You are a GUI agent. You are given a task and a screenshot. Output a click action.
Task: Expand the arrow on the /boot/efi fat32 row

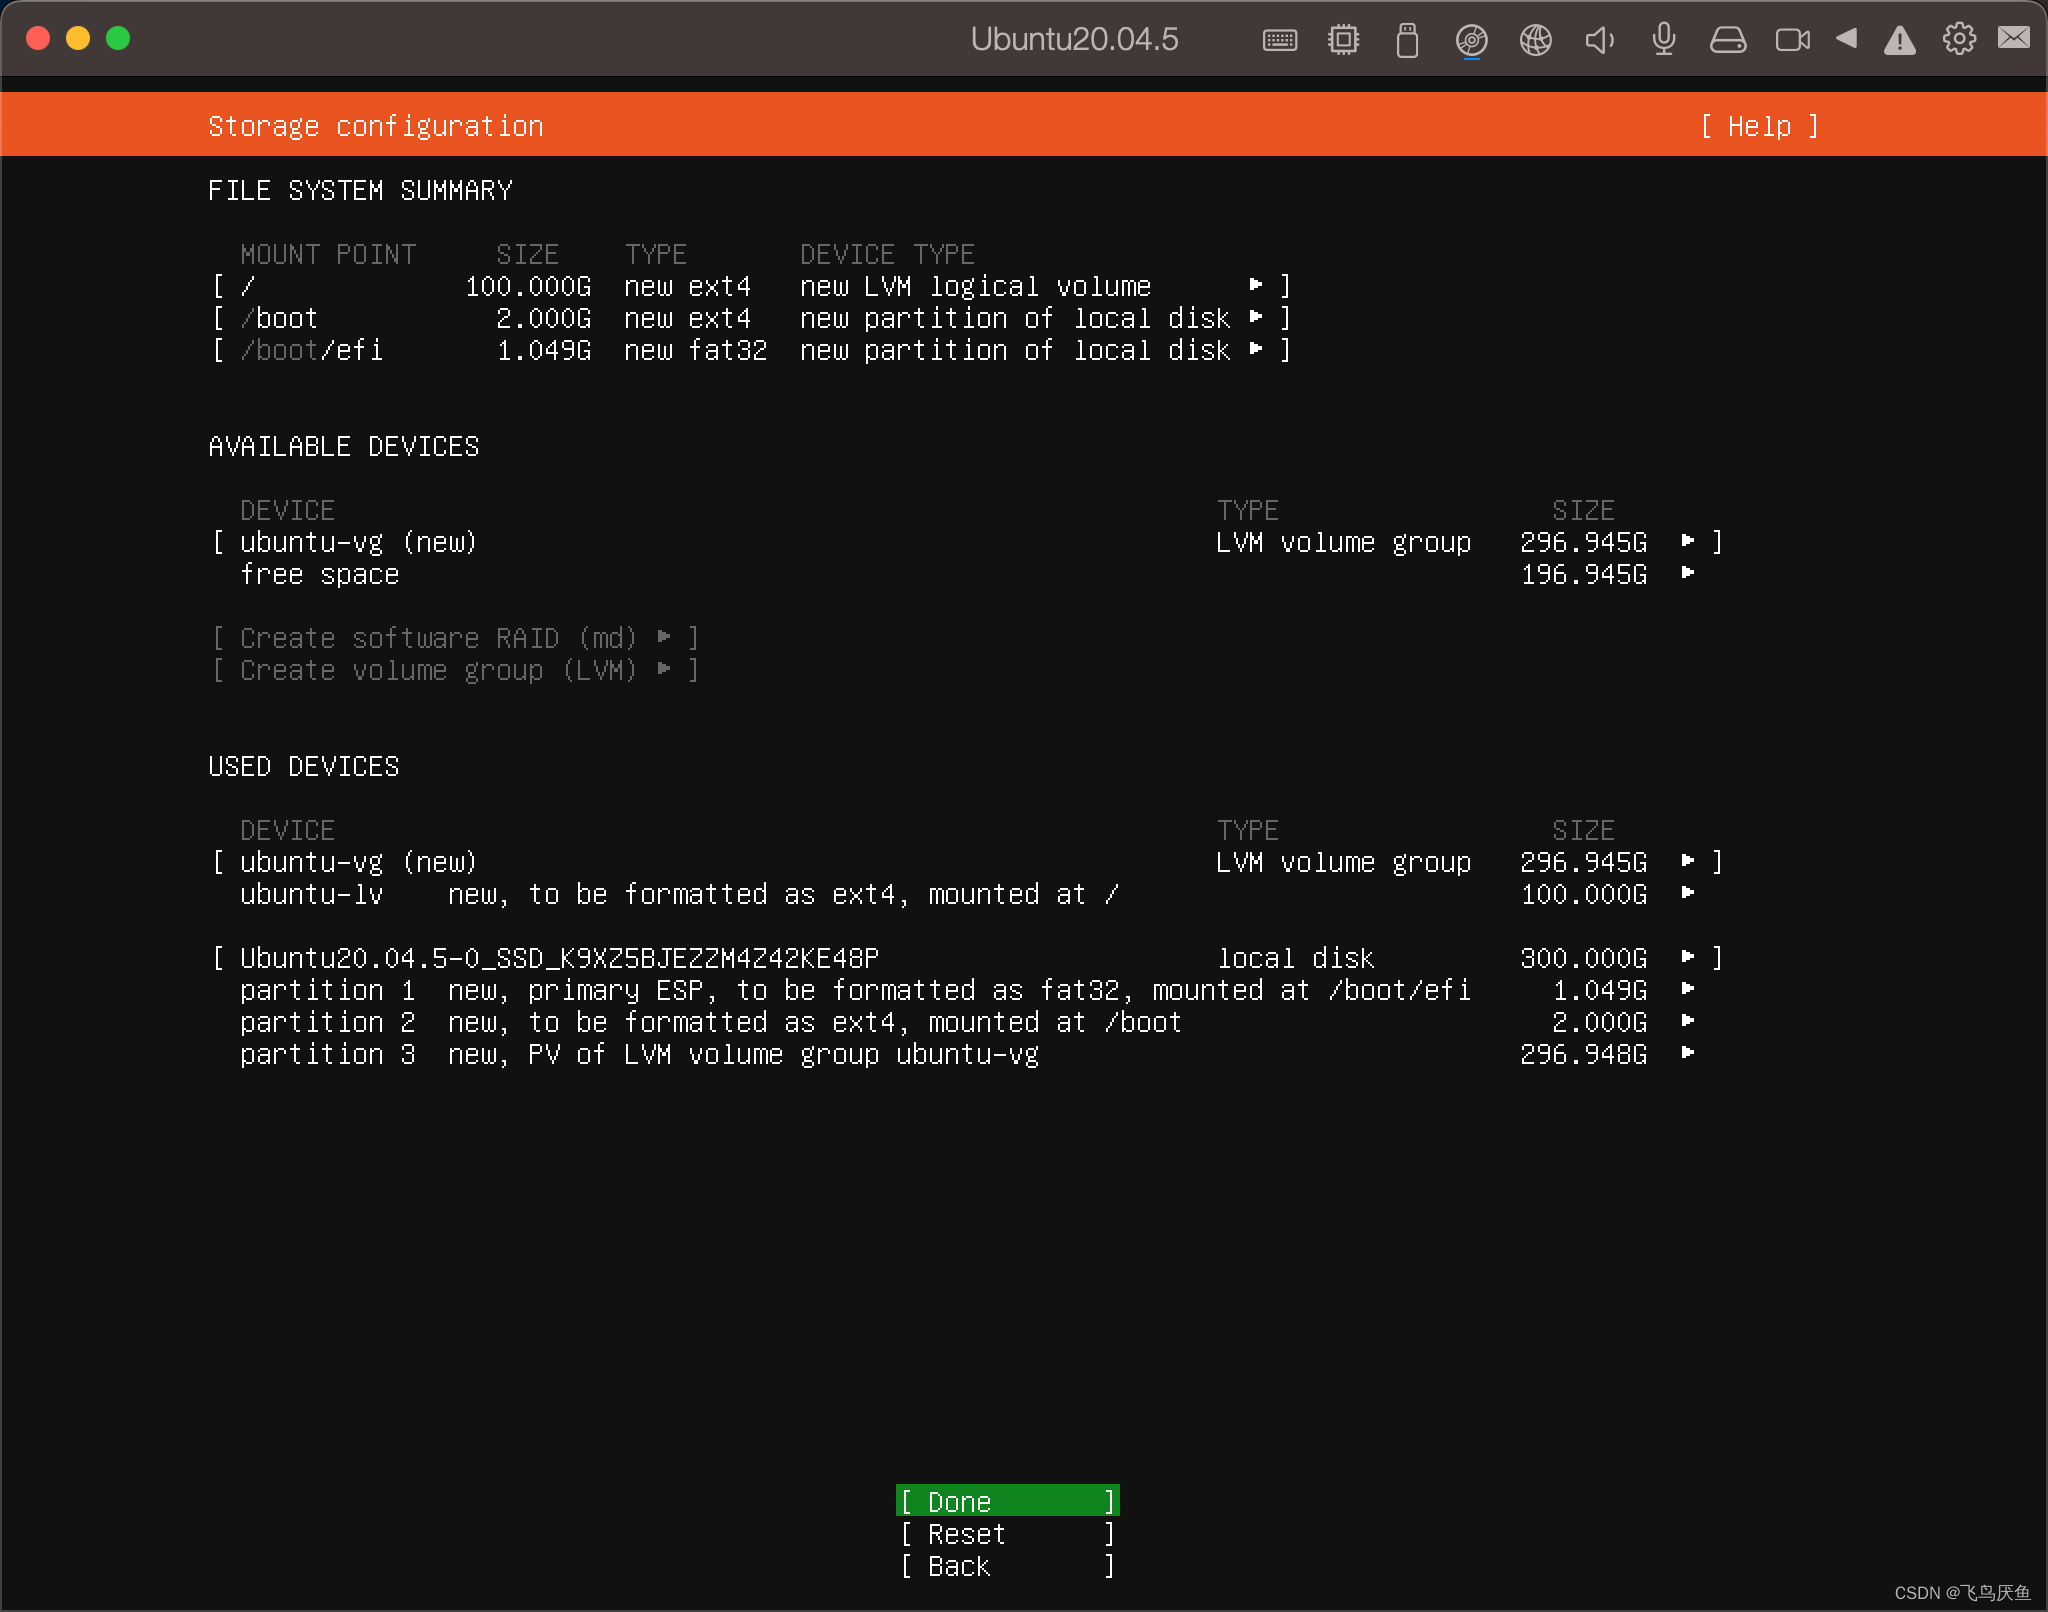(1256, 349)
